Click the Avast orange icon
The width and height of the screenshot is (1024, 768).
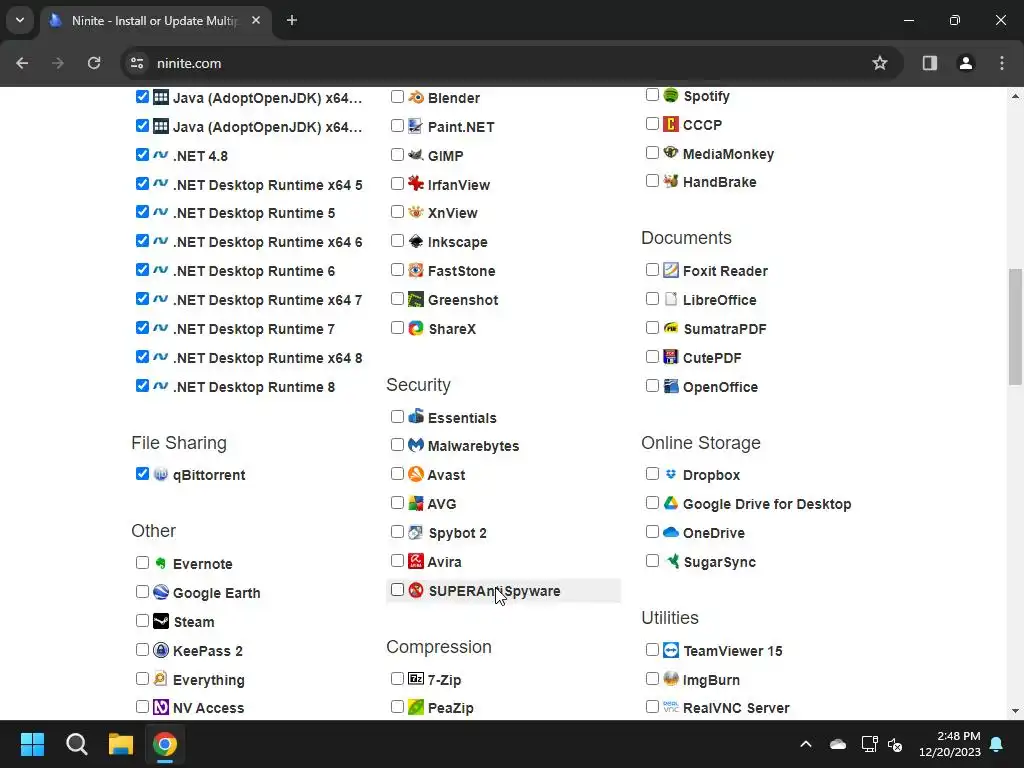click(x=416, y=473)
